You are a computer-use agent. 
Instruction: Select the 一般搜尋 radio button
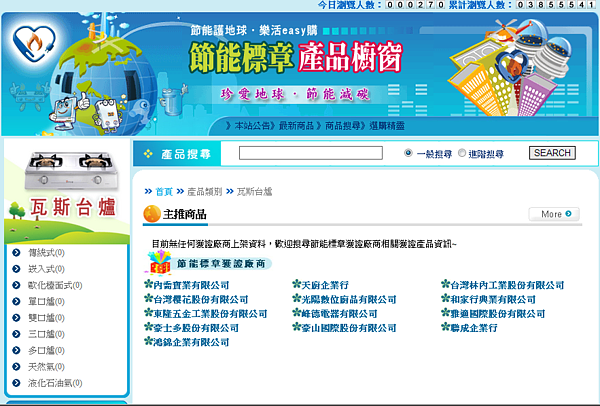(409, 153)
